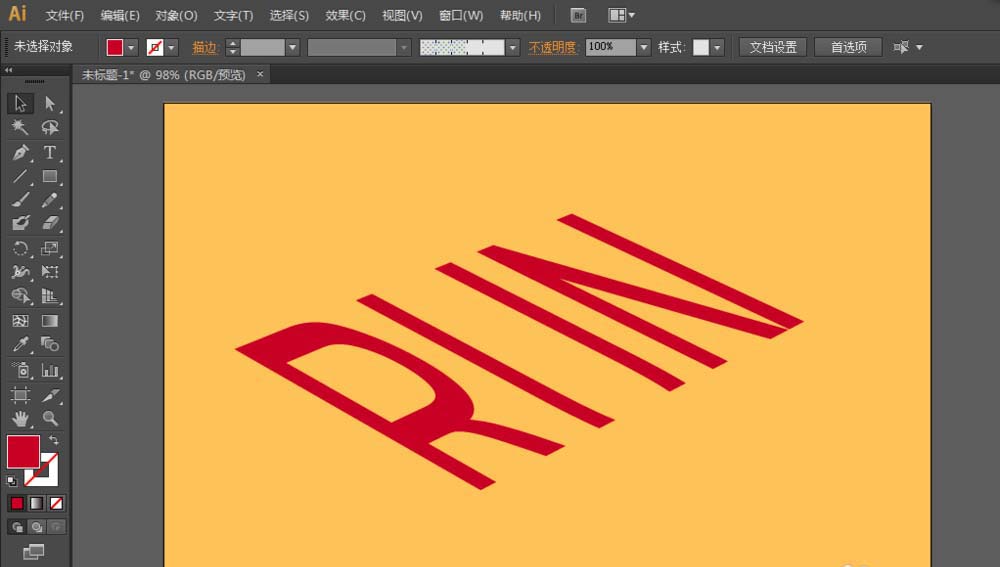Click the large red fill swatch in toolbox
Viewport: 1000px width, 567px height.
click(23, 451)
